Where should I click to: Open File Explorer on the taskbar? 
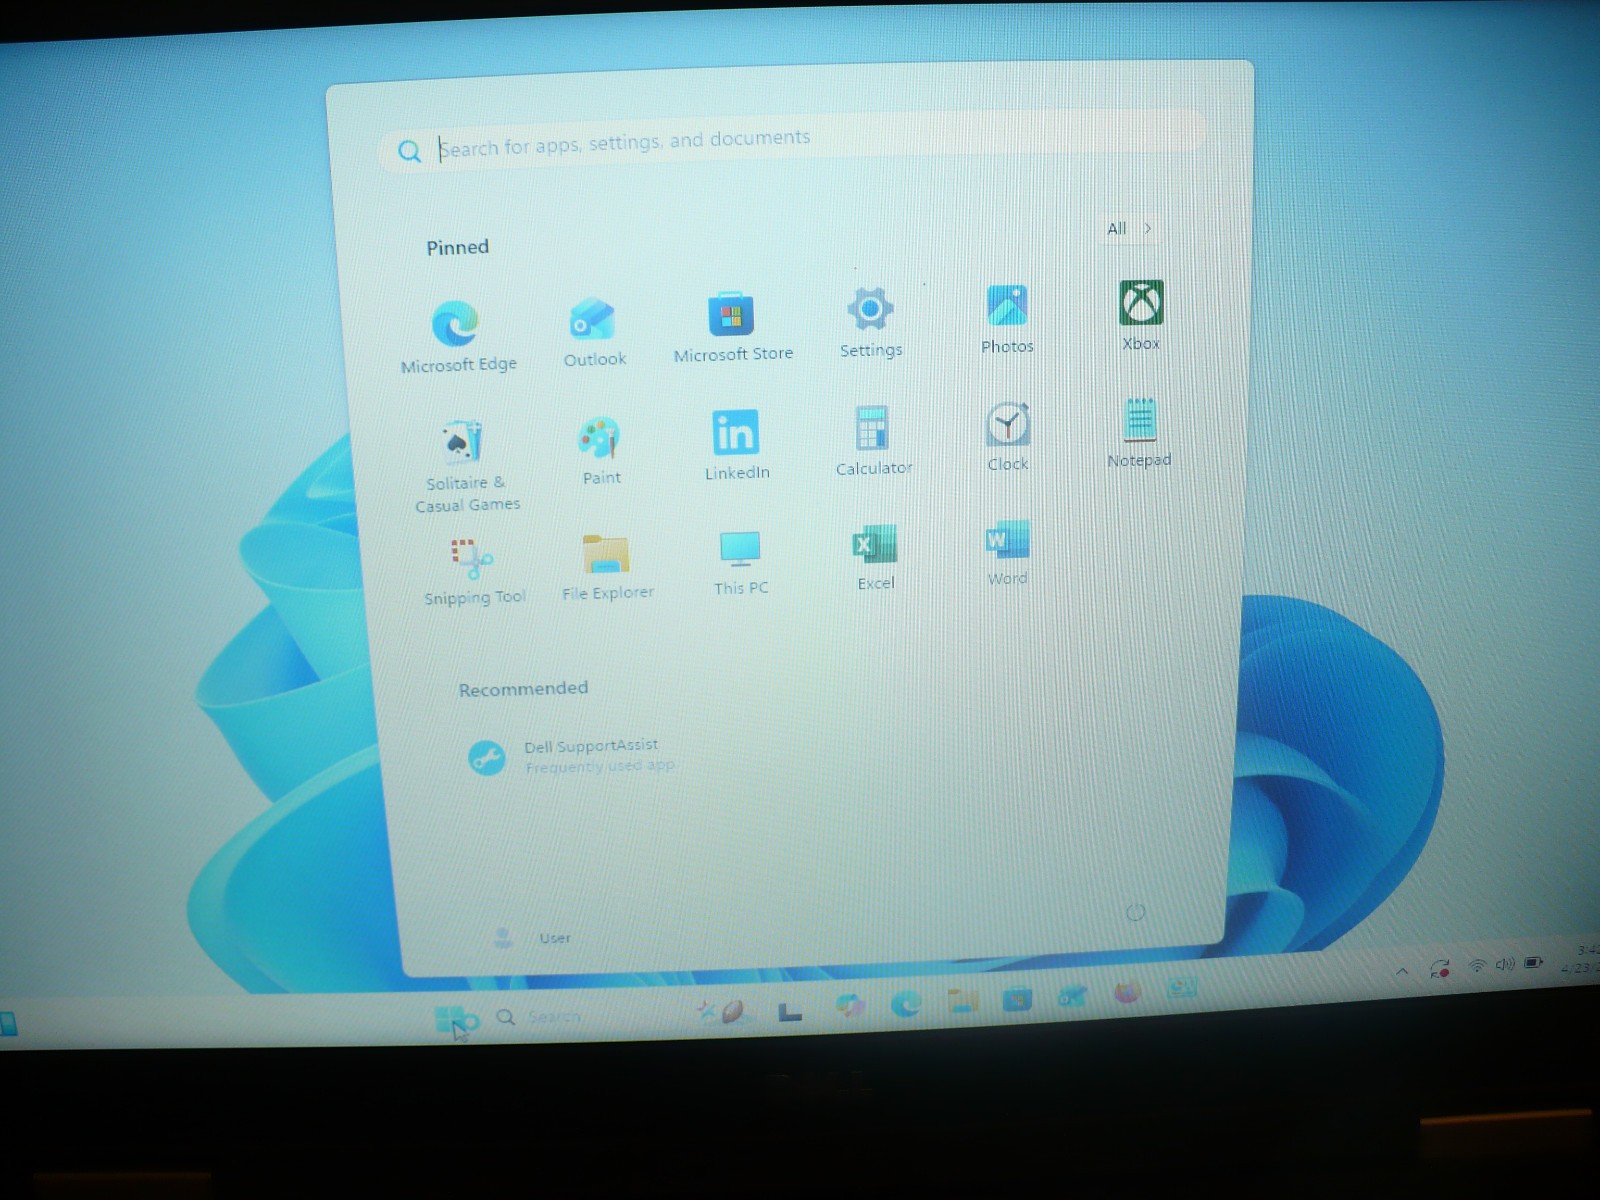962,1001
